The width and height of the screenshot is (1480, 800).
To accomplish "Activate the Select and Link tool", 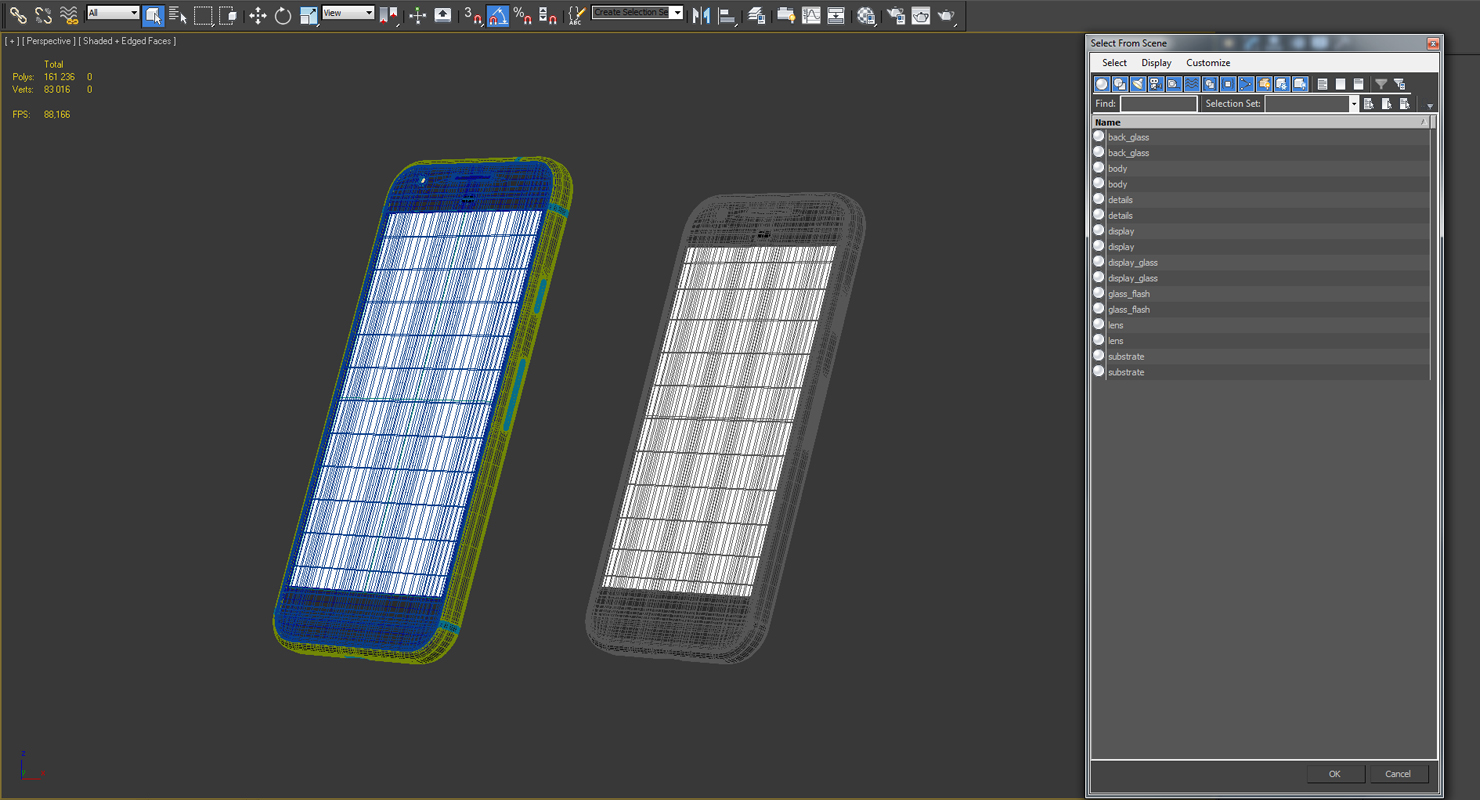I will tap(18, 15).
